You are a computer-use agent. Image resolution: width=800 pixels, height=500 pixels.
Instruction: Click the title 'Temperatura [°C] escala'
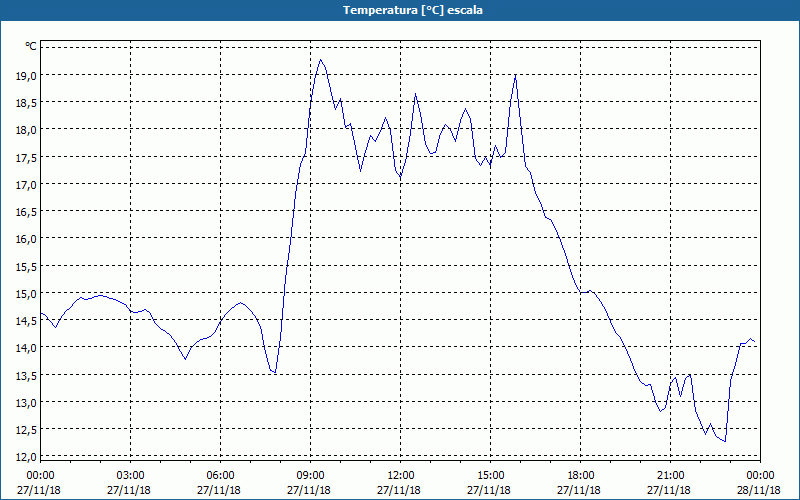coord(413,10)
